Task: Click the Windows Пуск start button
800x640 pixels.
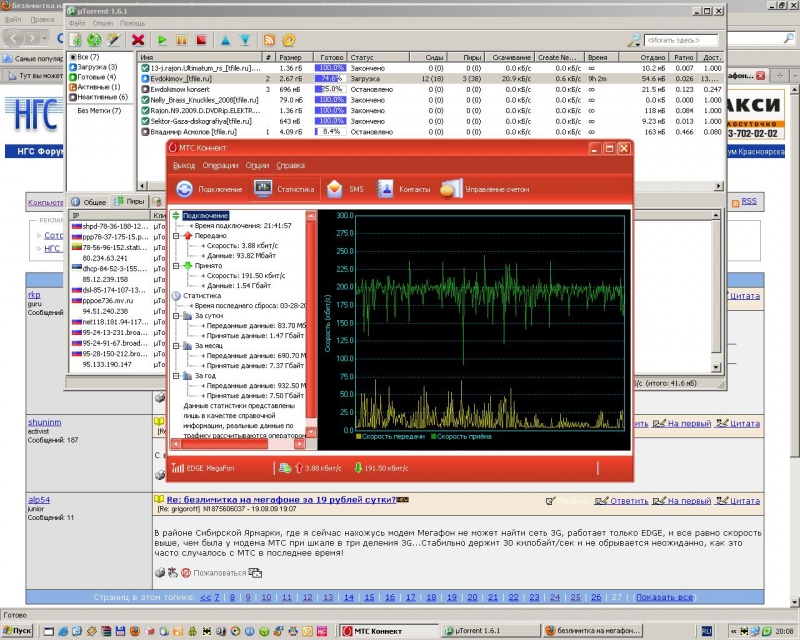Action: pos(17,631)
